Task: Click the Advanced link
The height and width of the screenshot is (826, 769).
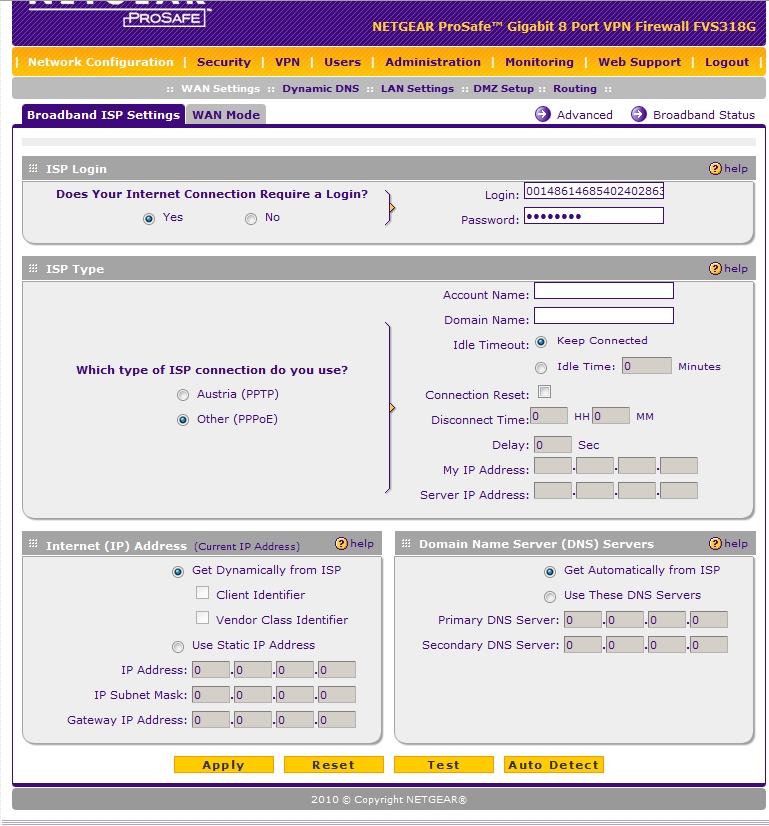Action: click(585, 115)
